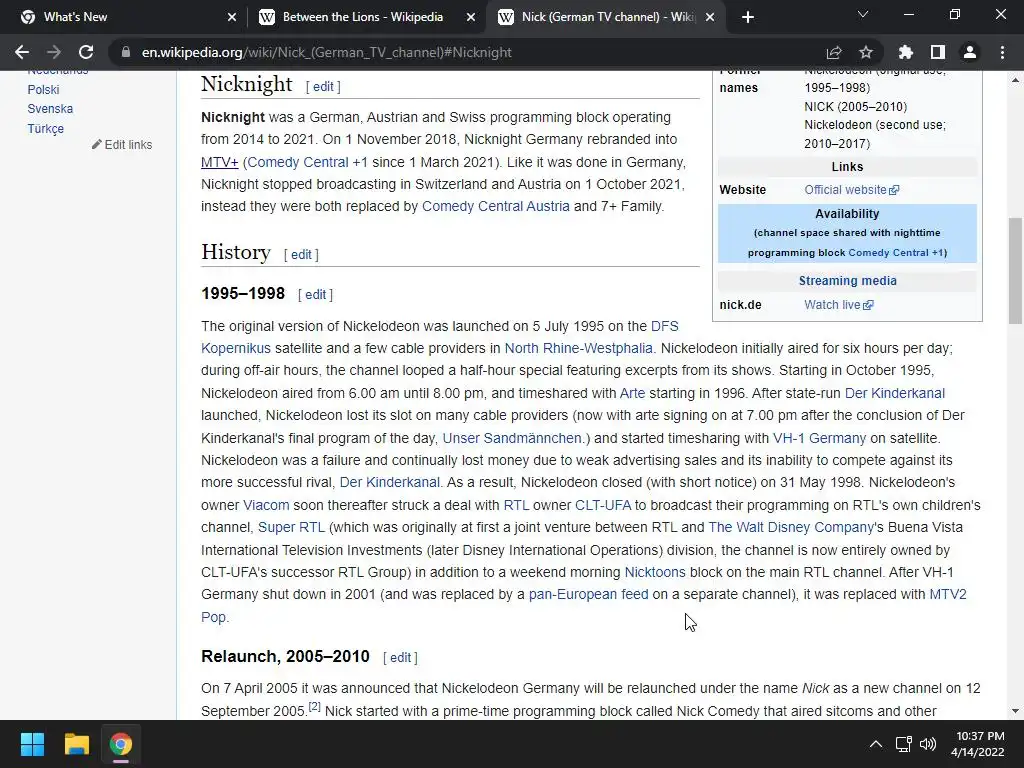
Task: Open the Chrome profile menu
Action: coord(970,52)
